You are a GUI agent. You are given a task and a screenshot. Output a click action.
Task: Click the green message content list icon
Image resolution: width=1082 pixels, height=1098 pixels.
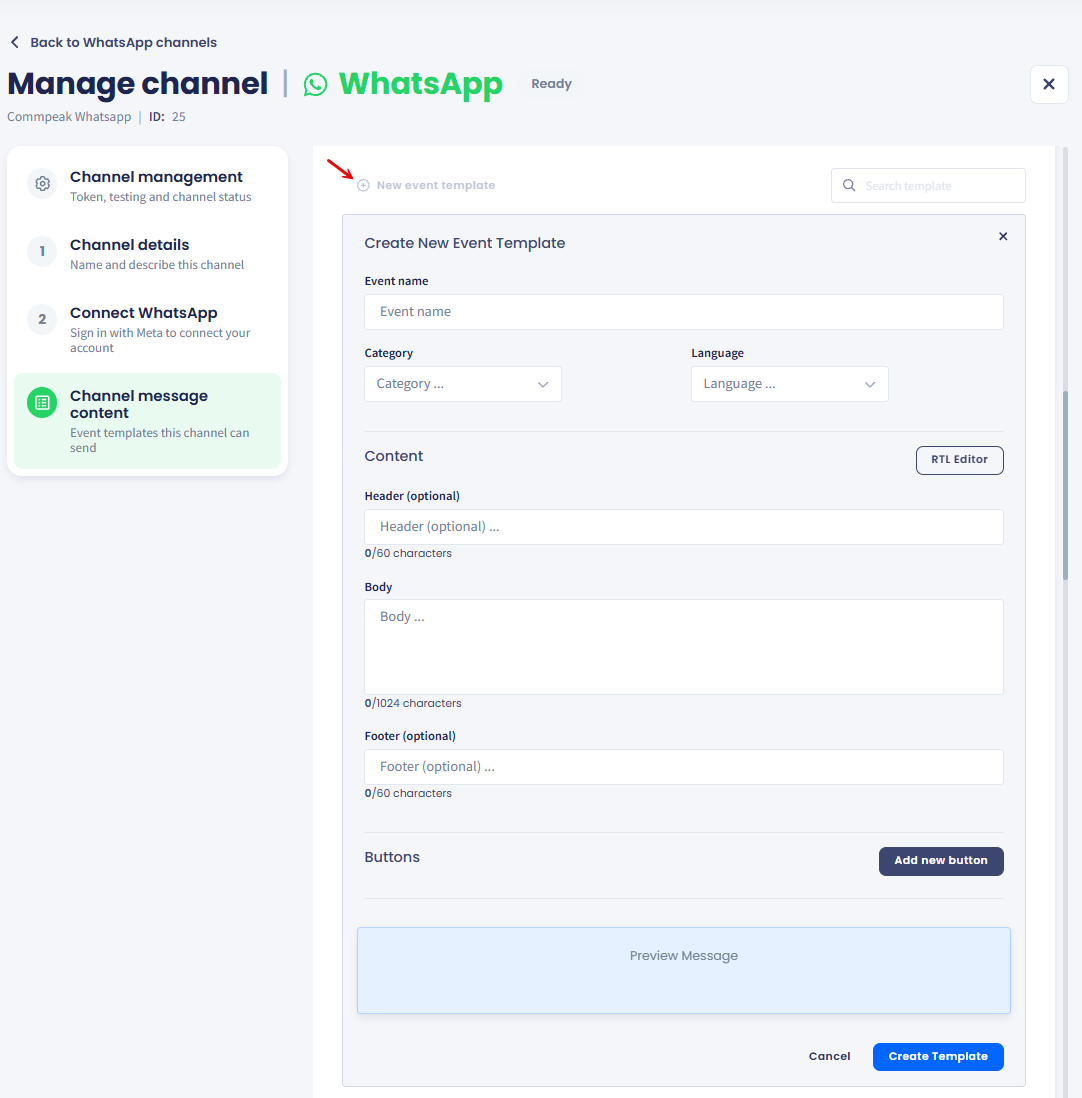(x=42, y=403)
